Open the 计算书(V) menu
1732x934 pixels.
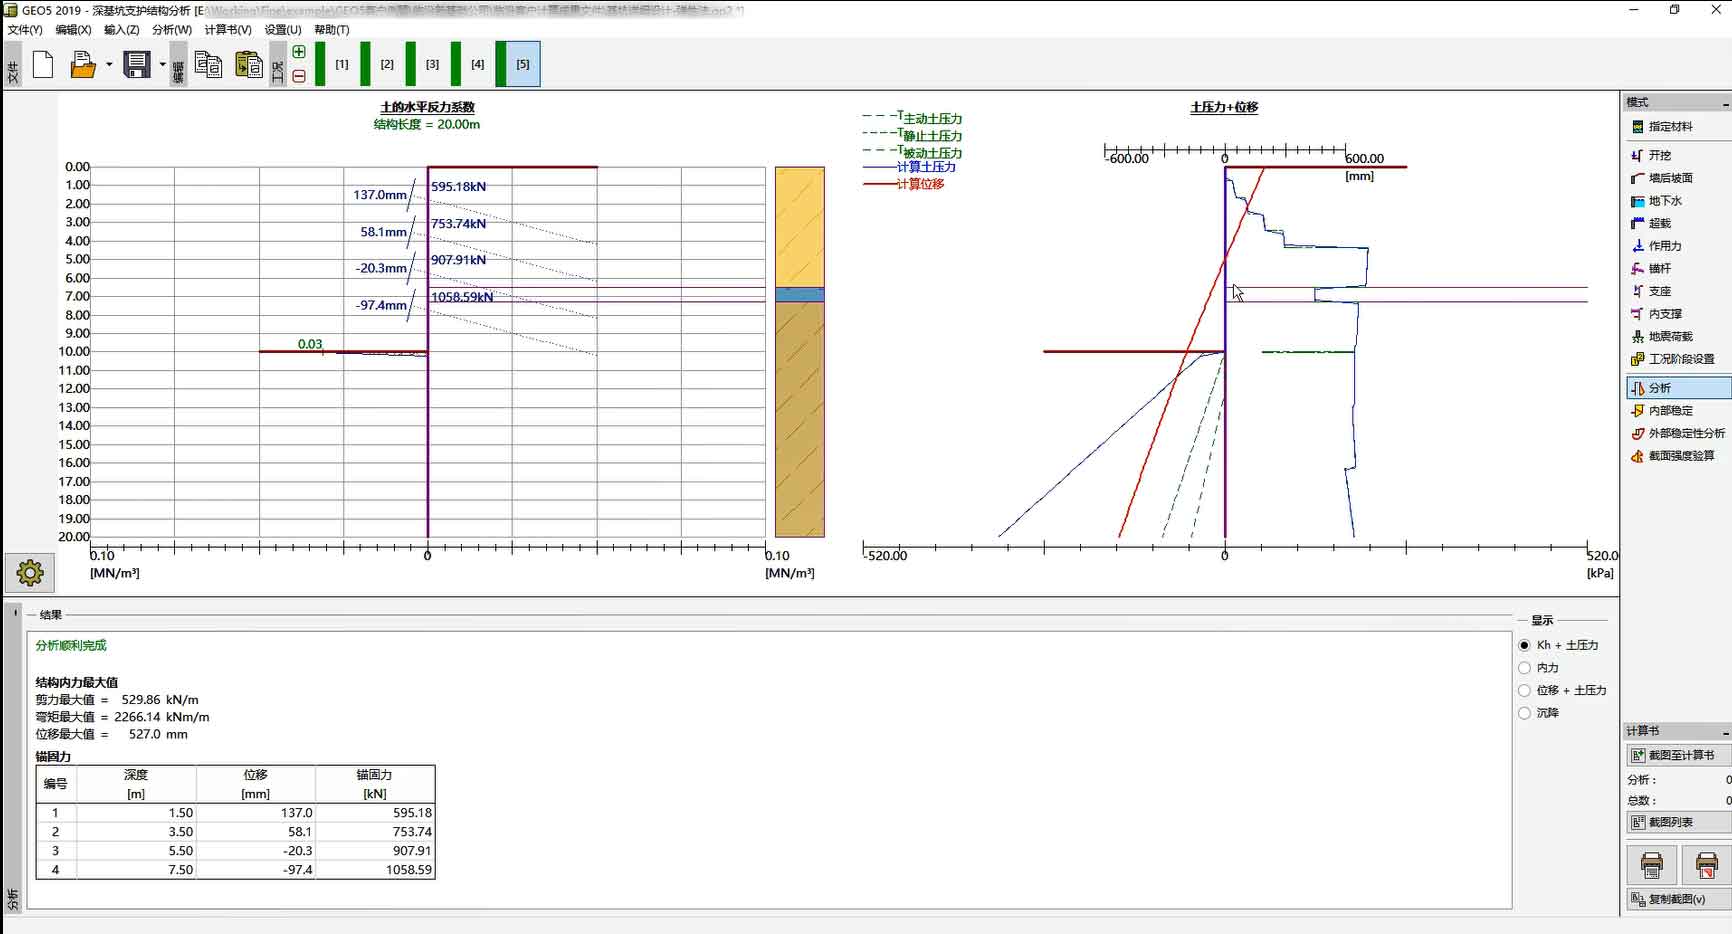click(x=227, y=30)
